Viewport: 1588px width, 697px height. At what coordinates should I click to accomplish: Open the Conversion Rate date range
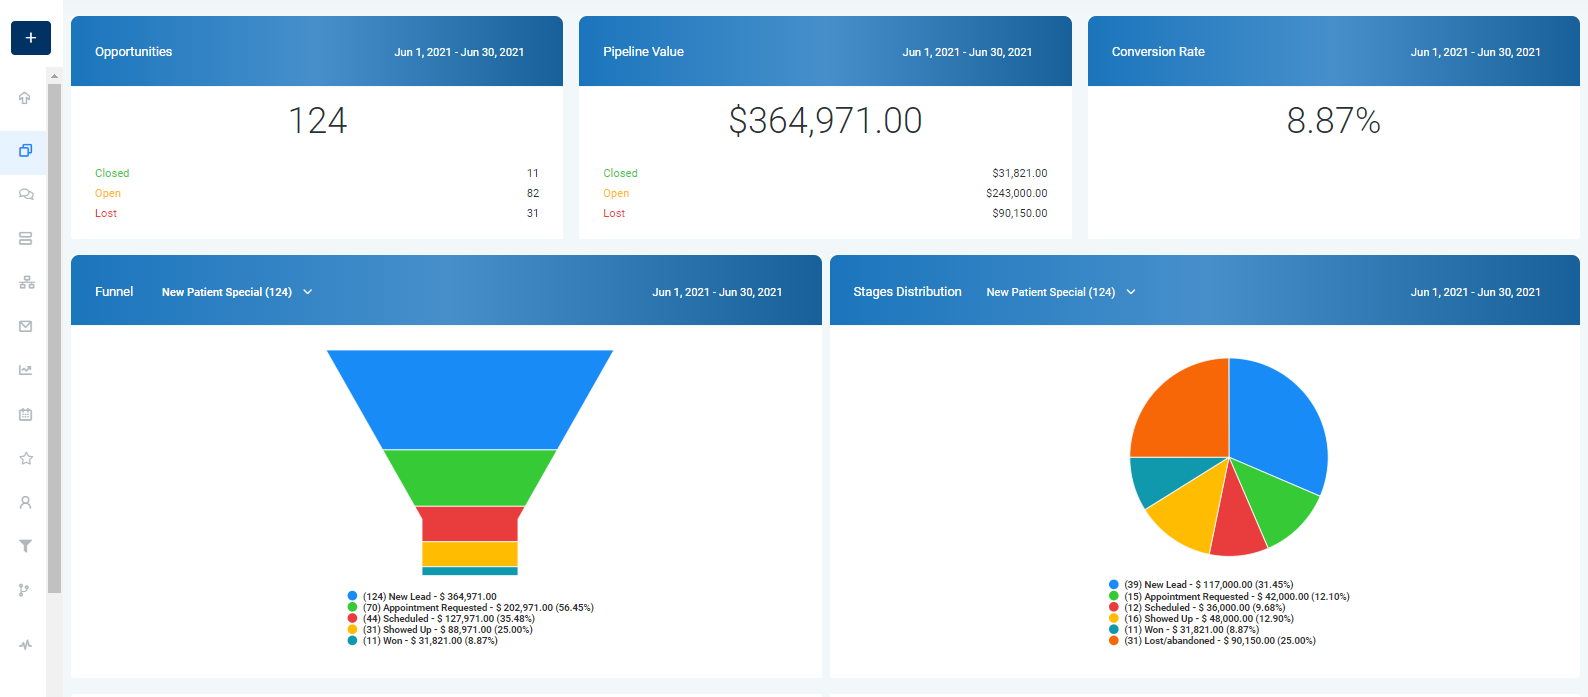click(1475, 52)
